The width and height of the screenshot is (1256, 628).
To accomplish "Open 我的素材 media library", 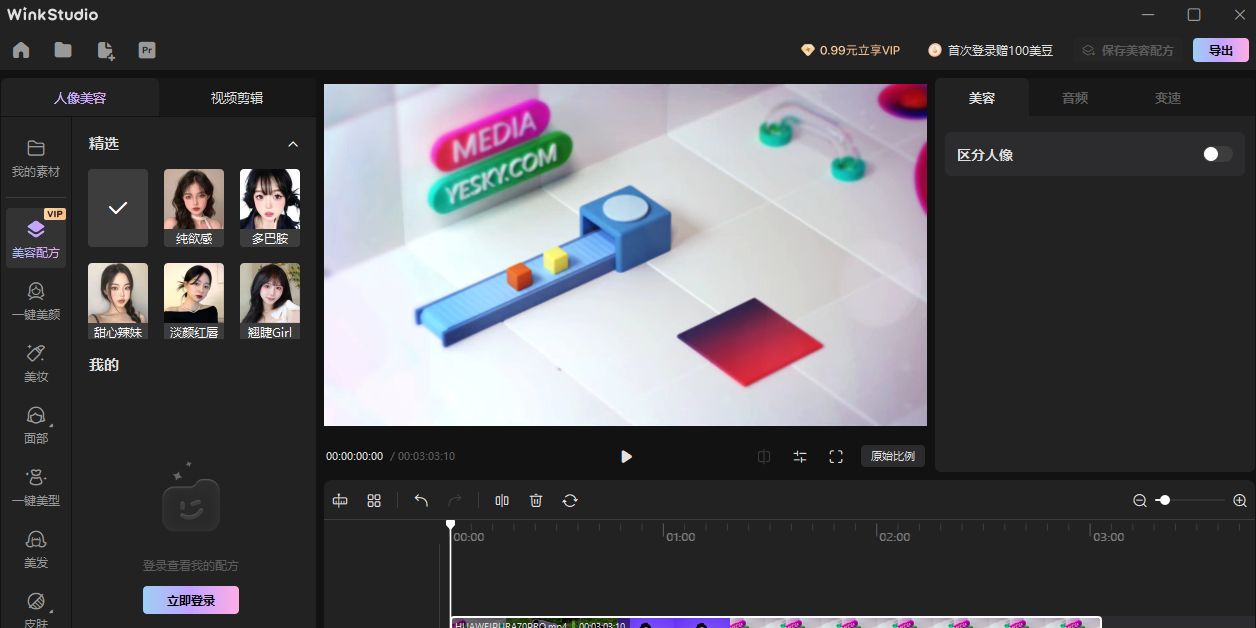I will 36,160.
